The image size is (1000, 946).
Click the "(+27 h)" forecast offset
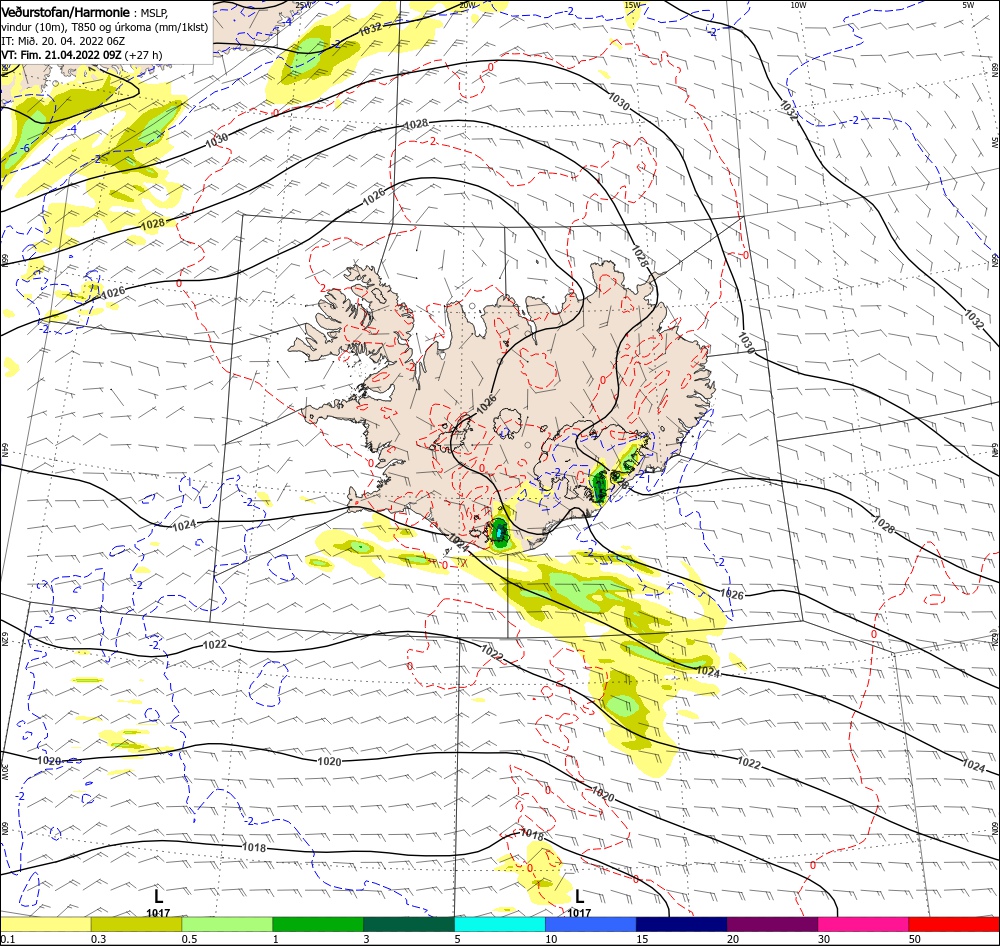pyautogui.click(x=143, y=55)
